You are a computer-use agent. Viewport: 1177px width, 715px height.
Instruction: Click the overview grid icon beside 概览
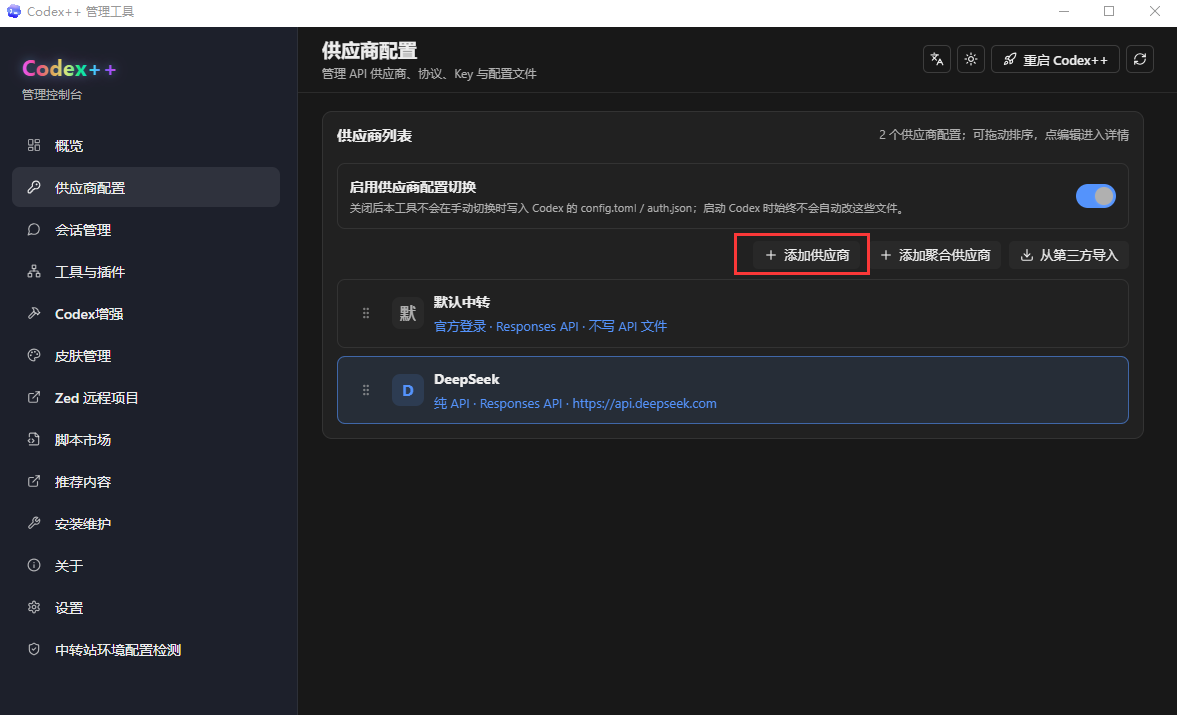(x=34, y=145)
